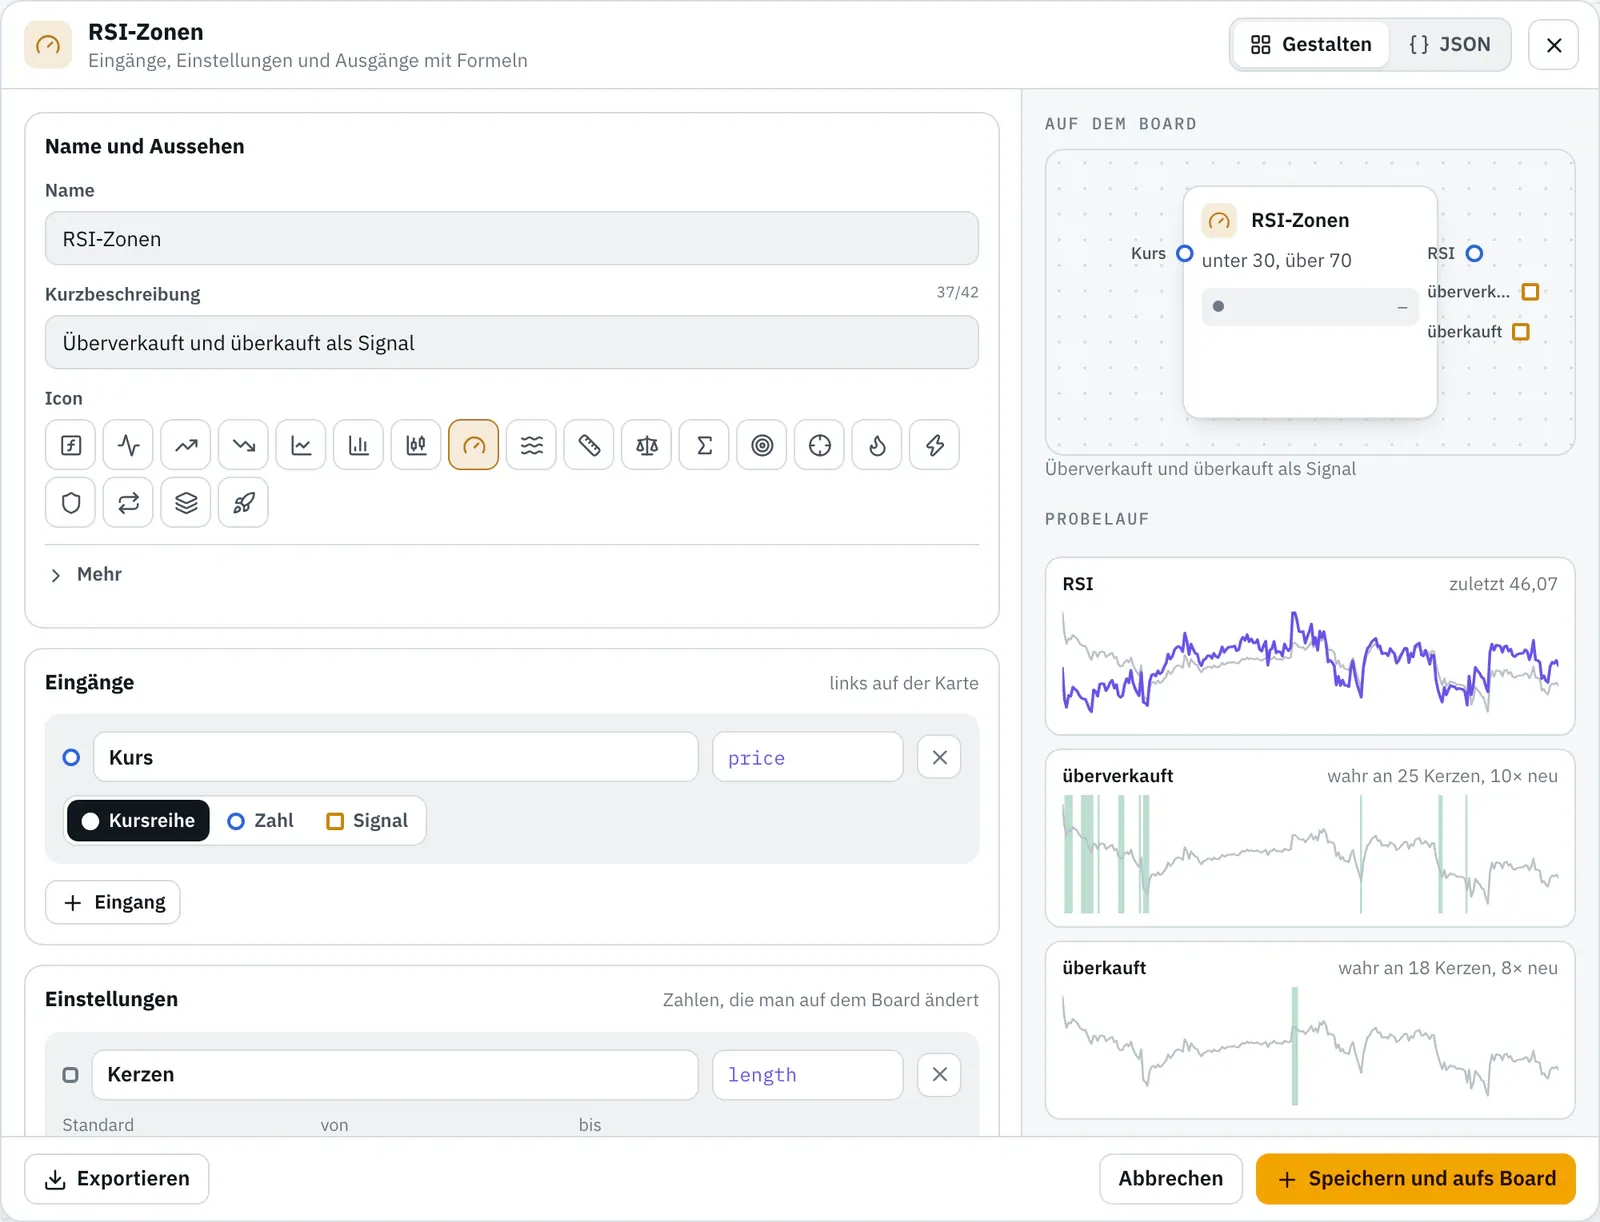Select the waves icon
Viewport: 1600px width, 1222px height.
click(532, 445)
